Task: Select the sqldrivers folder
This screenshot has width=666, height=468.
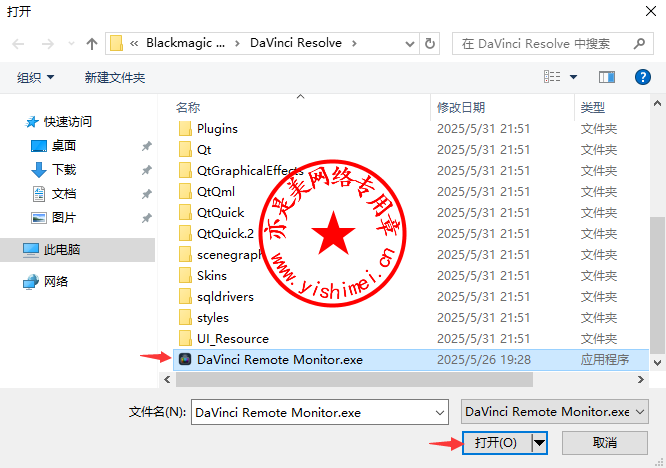Action: pos(225,296)
